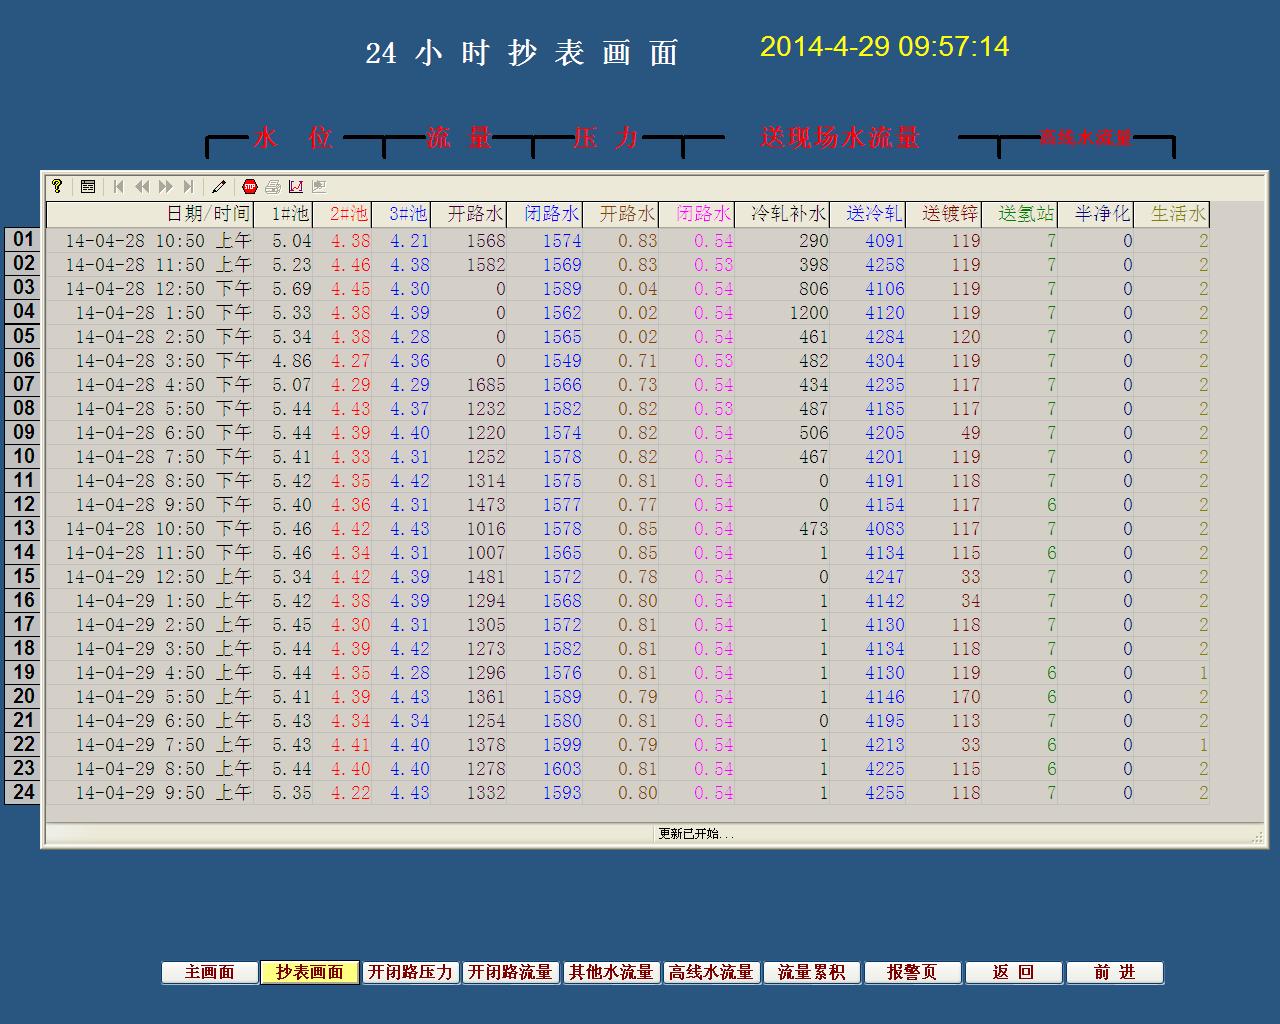Jump to last record arrow icon
This screenshot has height=1024, width=1280.
188,186
